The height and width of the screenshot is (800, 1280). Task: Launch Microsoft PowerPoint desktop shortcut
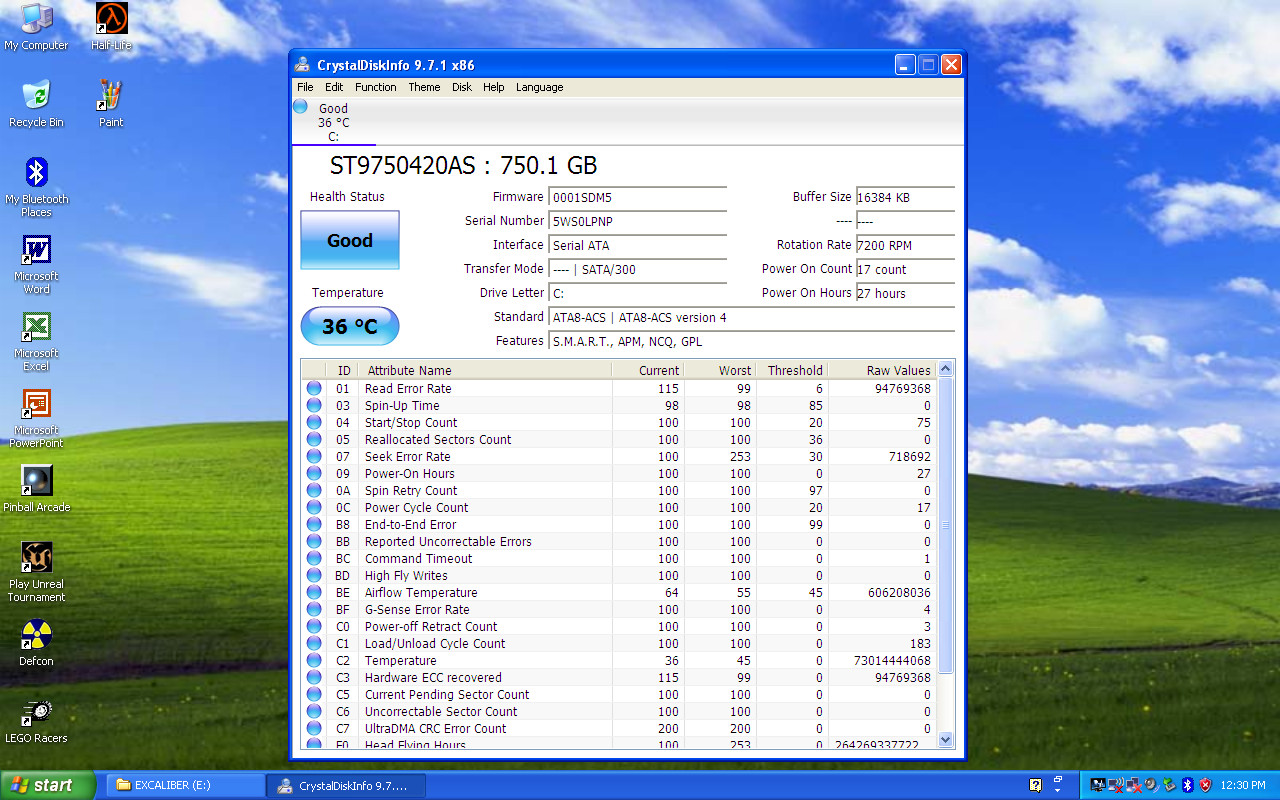[36, 418]
